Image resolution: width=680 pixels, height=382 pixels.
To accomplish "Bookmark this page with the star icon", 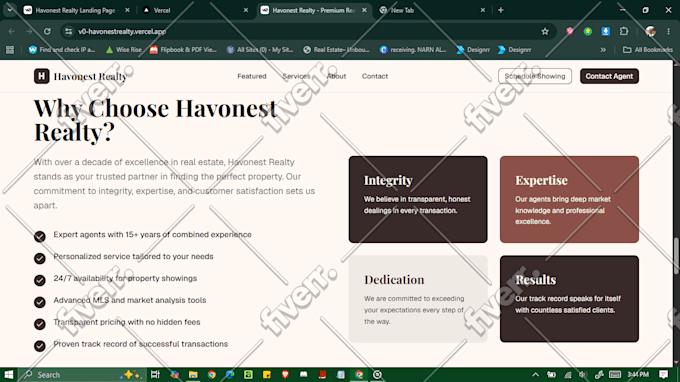I will (545, 31).
